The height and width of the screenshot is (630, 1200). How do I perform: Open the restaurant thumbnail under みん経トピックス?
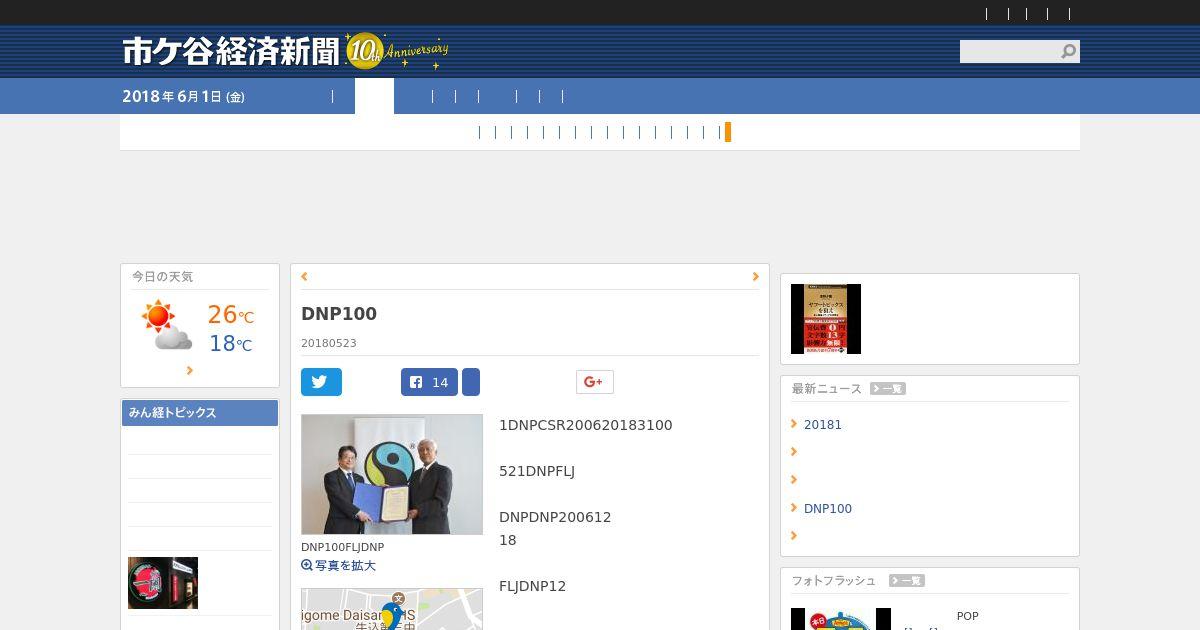(x=163, y=583)
